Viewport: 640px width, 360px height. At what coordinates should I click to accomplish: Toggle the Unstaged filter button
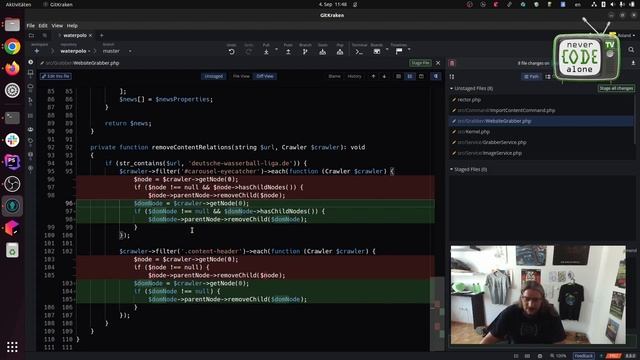[213, 76]
